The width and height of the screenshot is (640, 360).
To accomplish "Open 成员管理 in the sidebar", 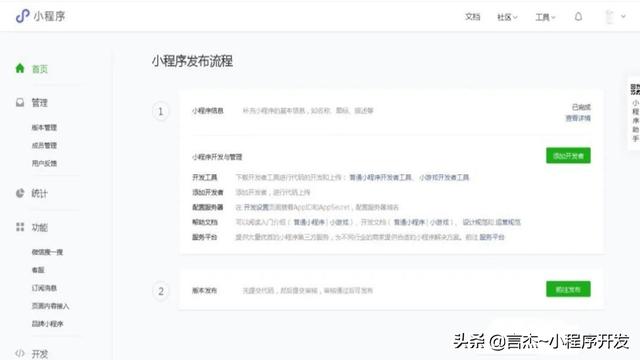I will [x=44, y=145].
